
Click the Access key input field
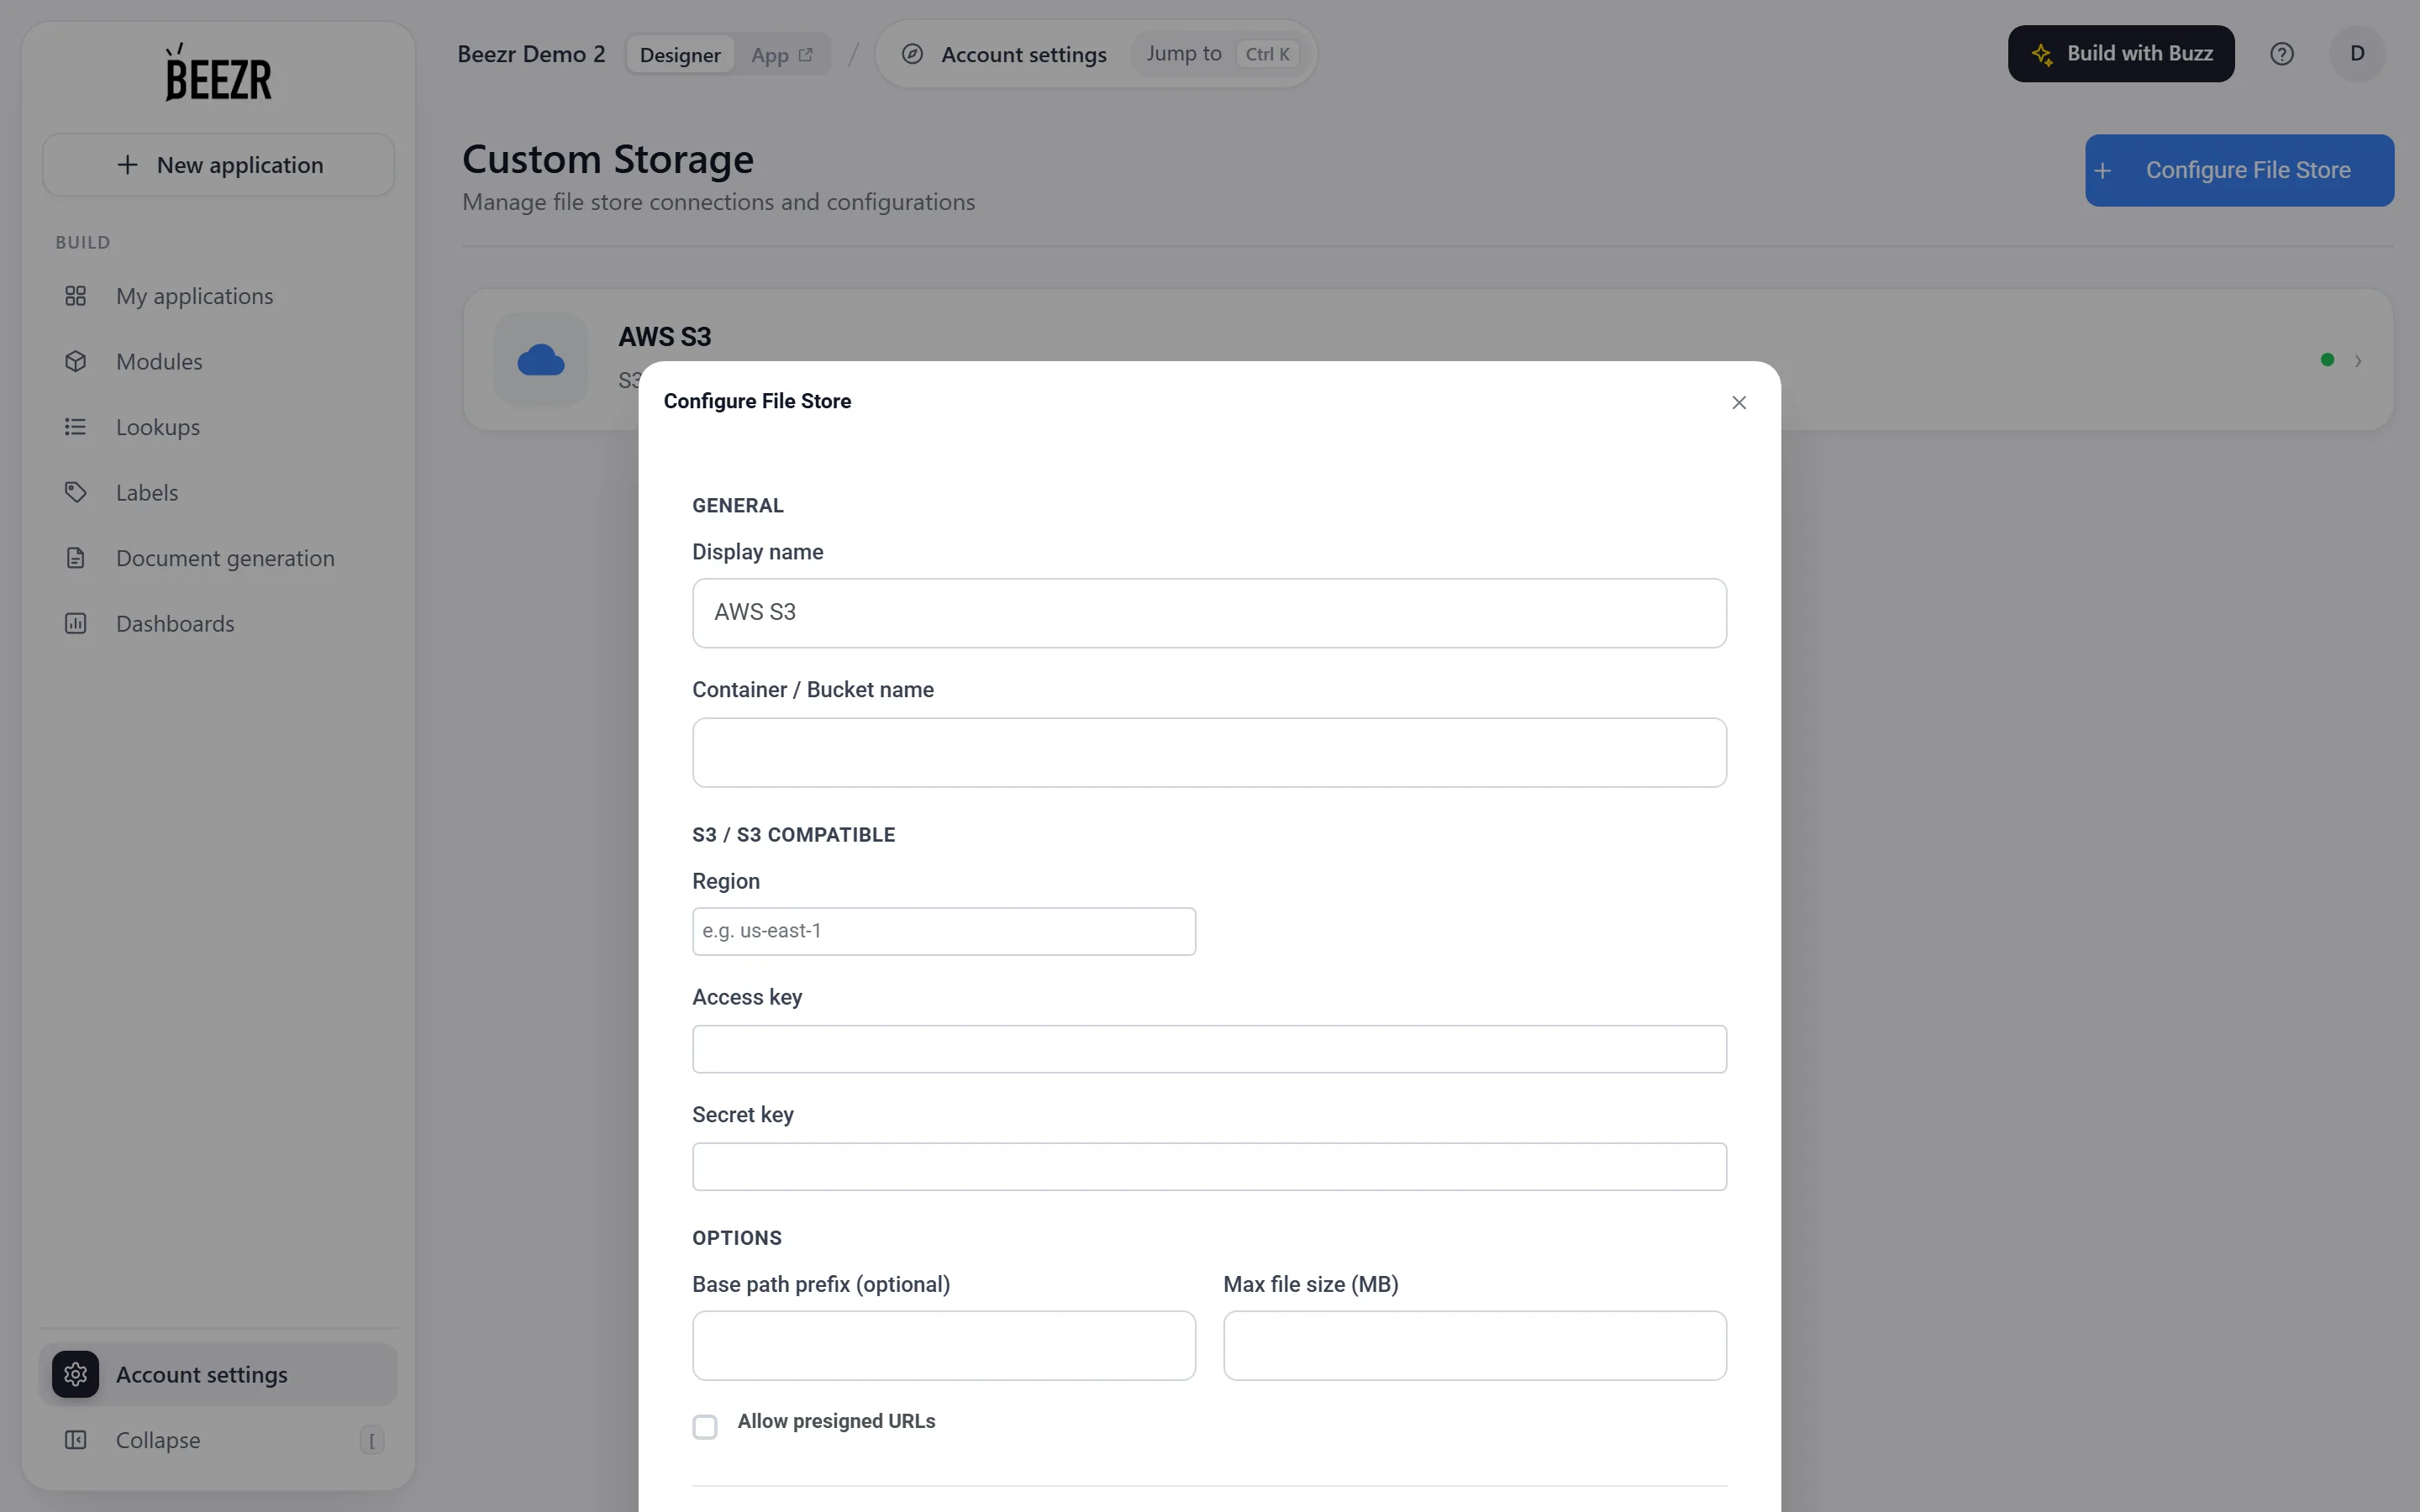click(x=1209, y=1049)
